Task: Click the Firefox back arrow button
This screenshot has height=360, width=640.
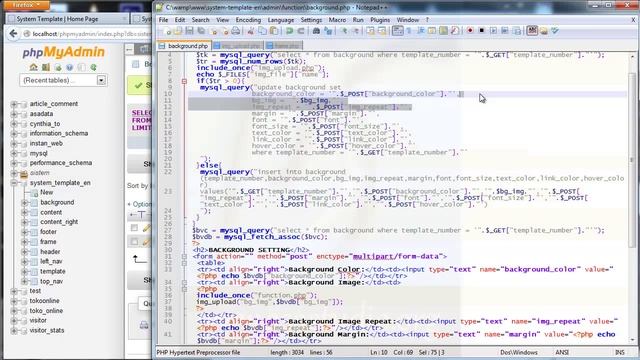Action: [x=13, y=34]
